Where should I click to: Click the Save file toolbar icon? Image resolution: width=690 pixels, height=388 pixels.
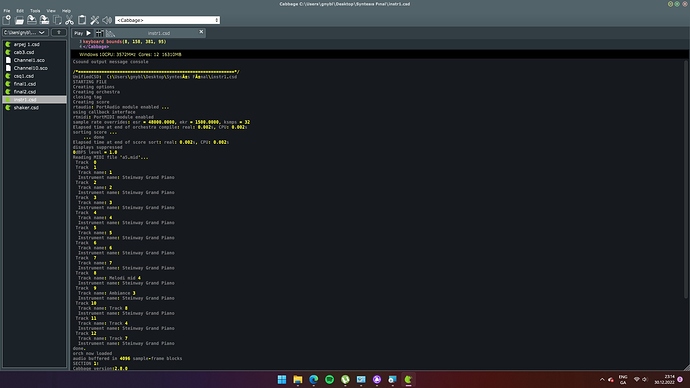tap(32, 20)
